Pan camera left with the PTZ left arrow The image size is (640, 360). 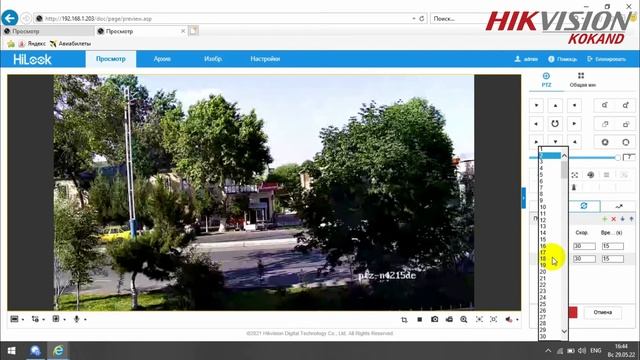tap(536, 124)
